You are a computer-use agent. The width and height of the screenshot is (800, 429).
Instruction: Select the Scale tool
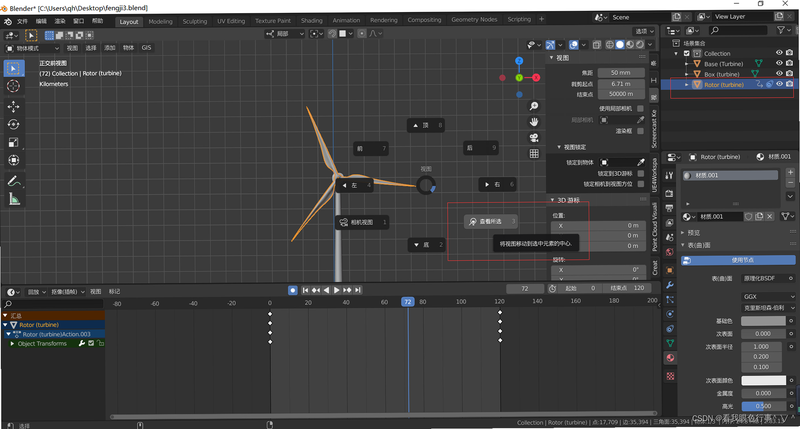pos(14,142)
